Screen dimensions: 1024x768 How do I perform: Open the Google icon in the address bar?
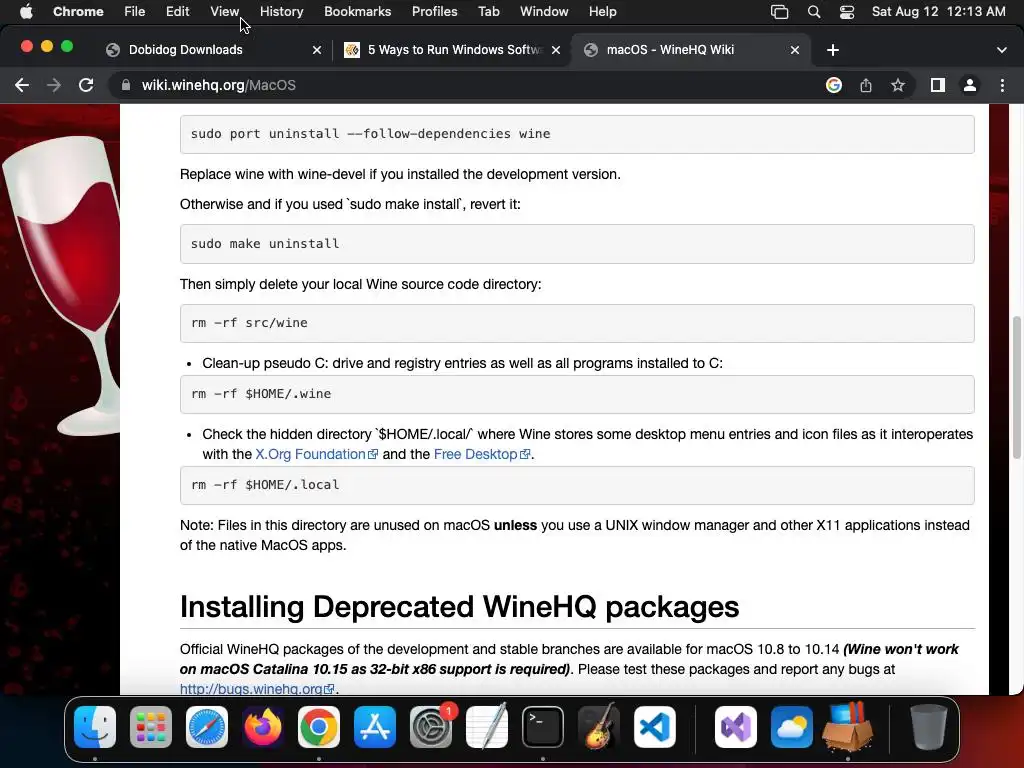[x=833, y=85]
